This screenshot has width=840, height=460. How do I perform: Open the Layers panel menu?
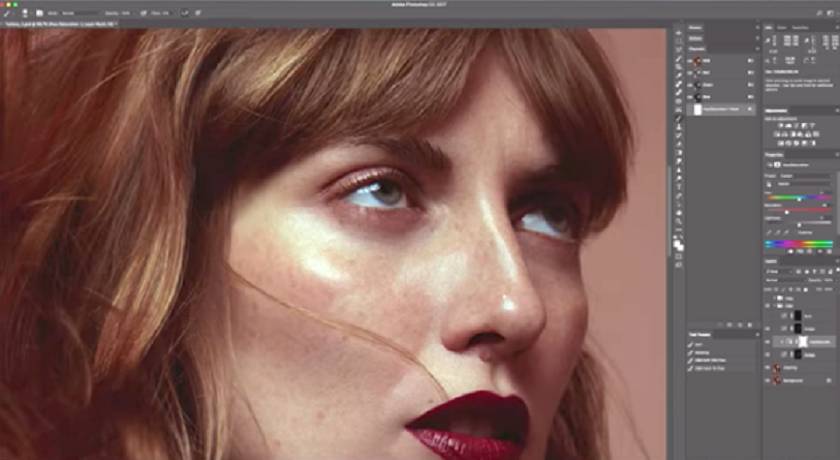836,261
